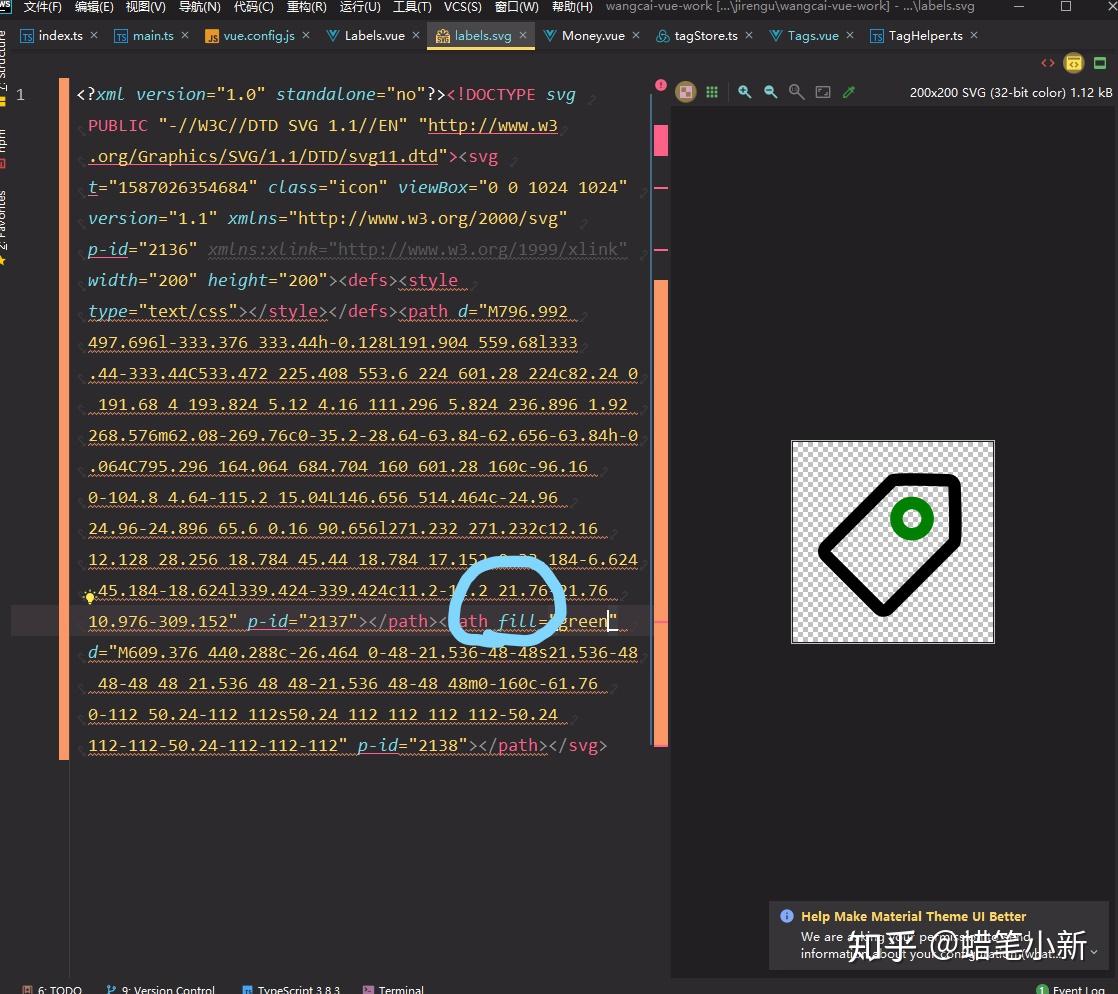Click the viewBox attribute in the code
This screenshot has width=1118, height=994.
[512, 188]
